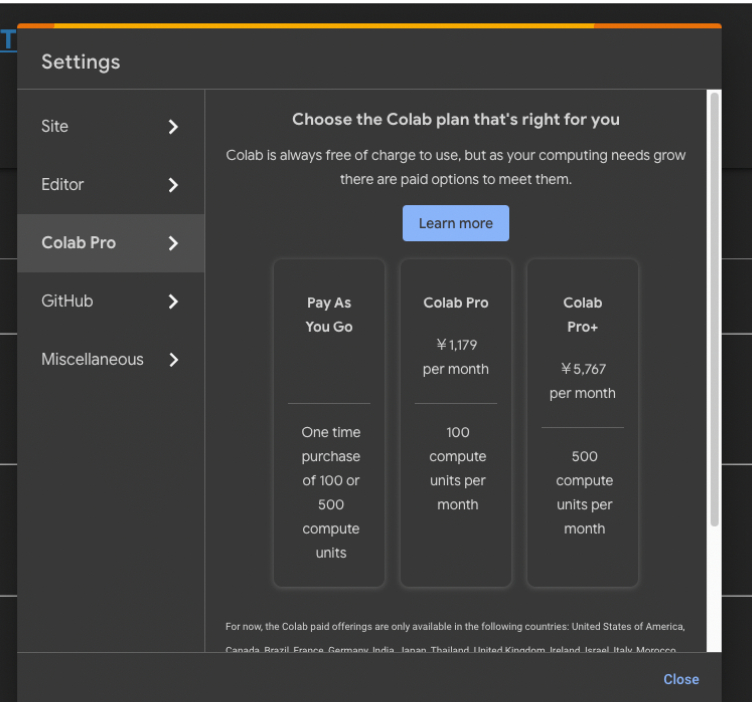Open the Site settings section
The image size is (752, 702).
pos(110,127)
